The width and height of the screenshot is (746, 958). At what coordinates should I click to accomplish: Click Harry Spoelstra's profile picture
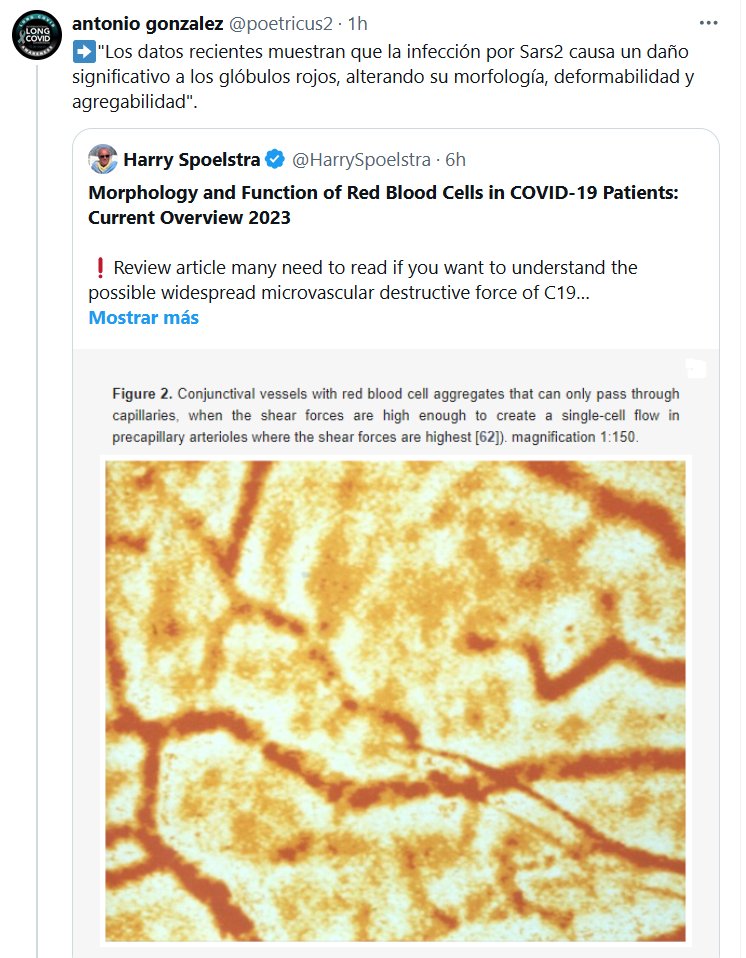pyautogui.click(x=102, y=159)
